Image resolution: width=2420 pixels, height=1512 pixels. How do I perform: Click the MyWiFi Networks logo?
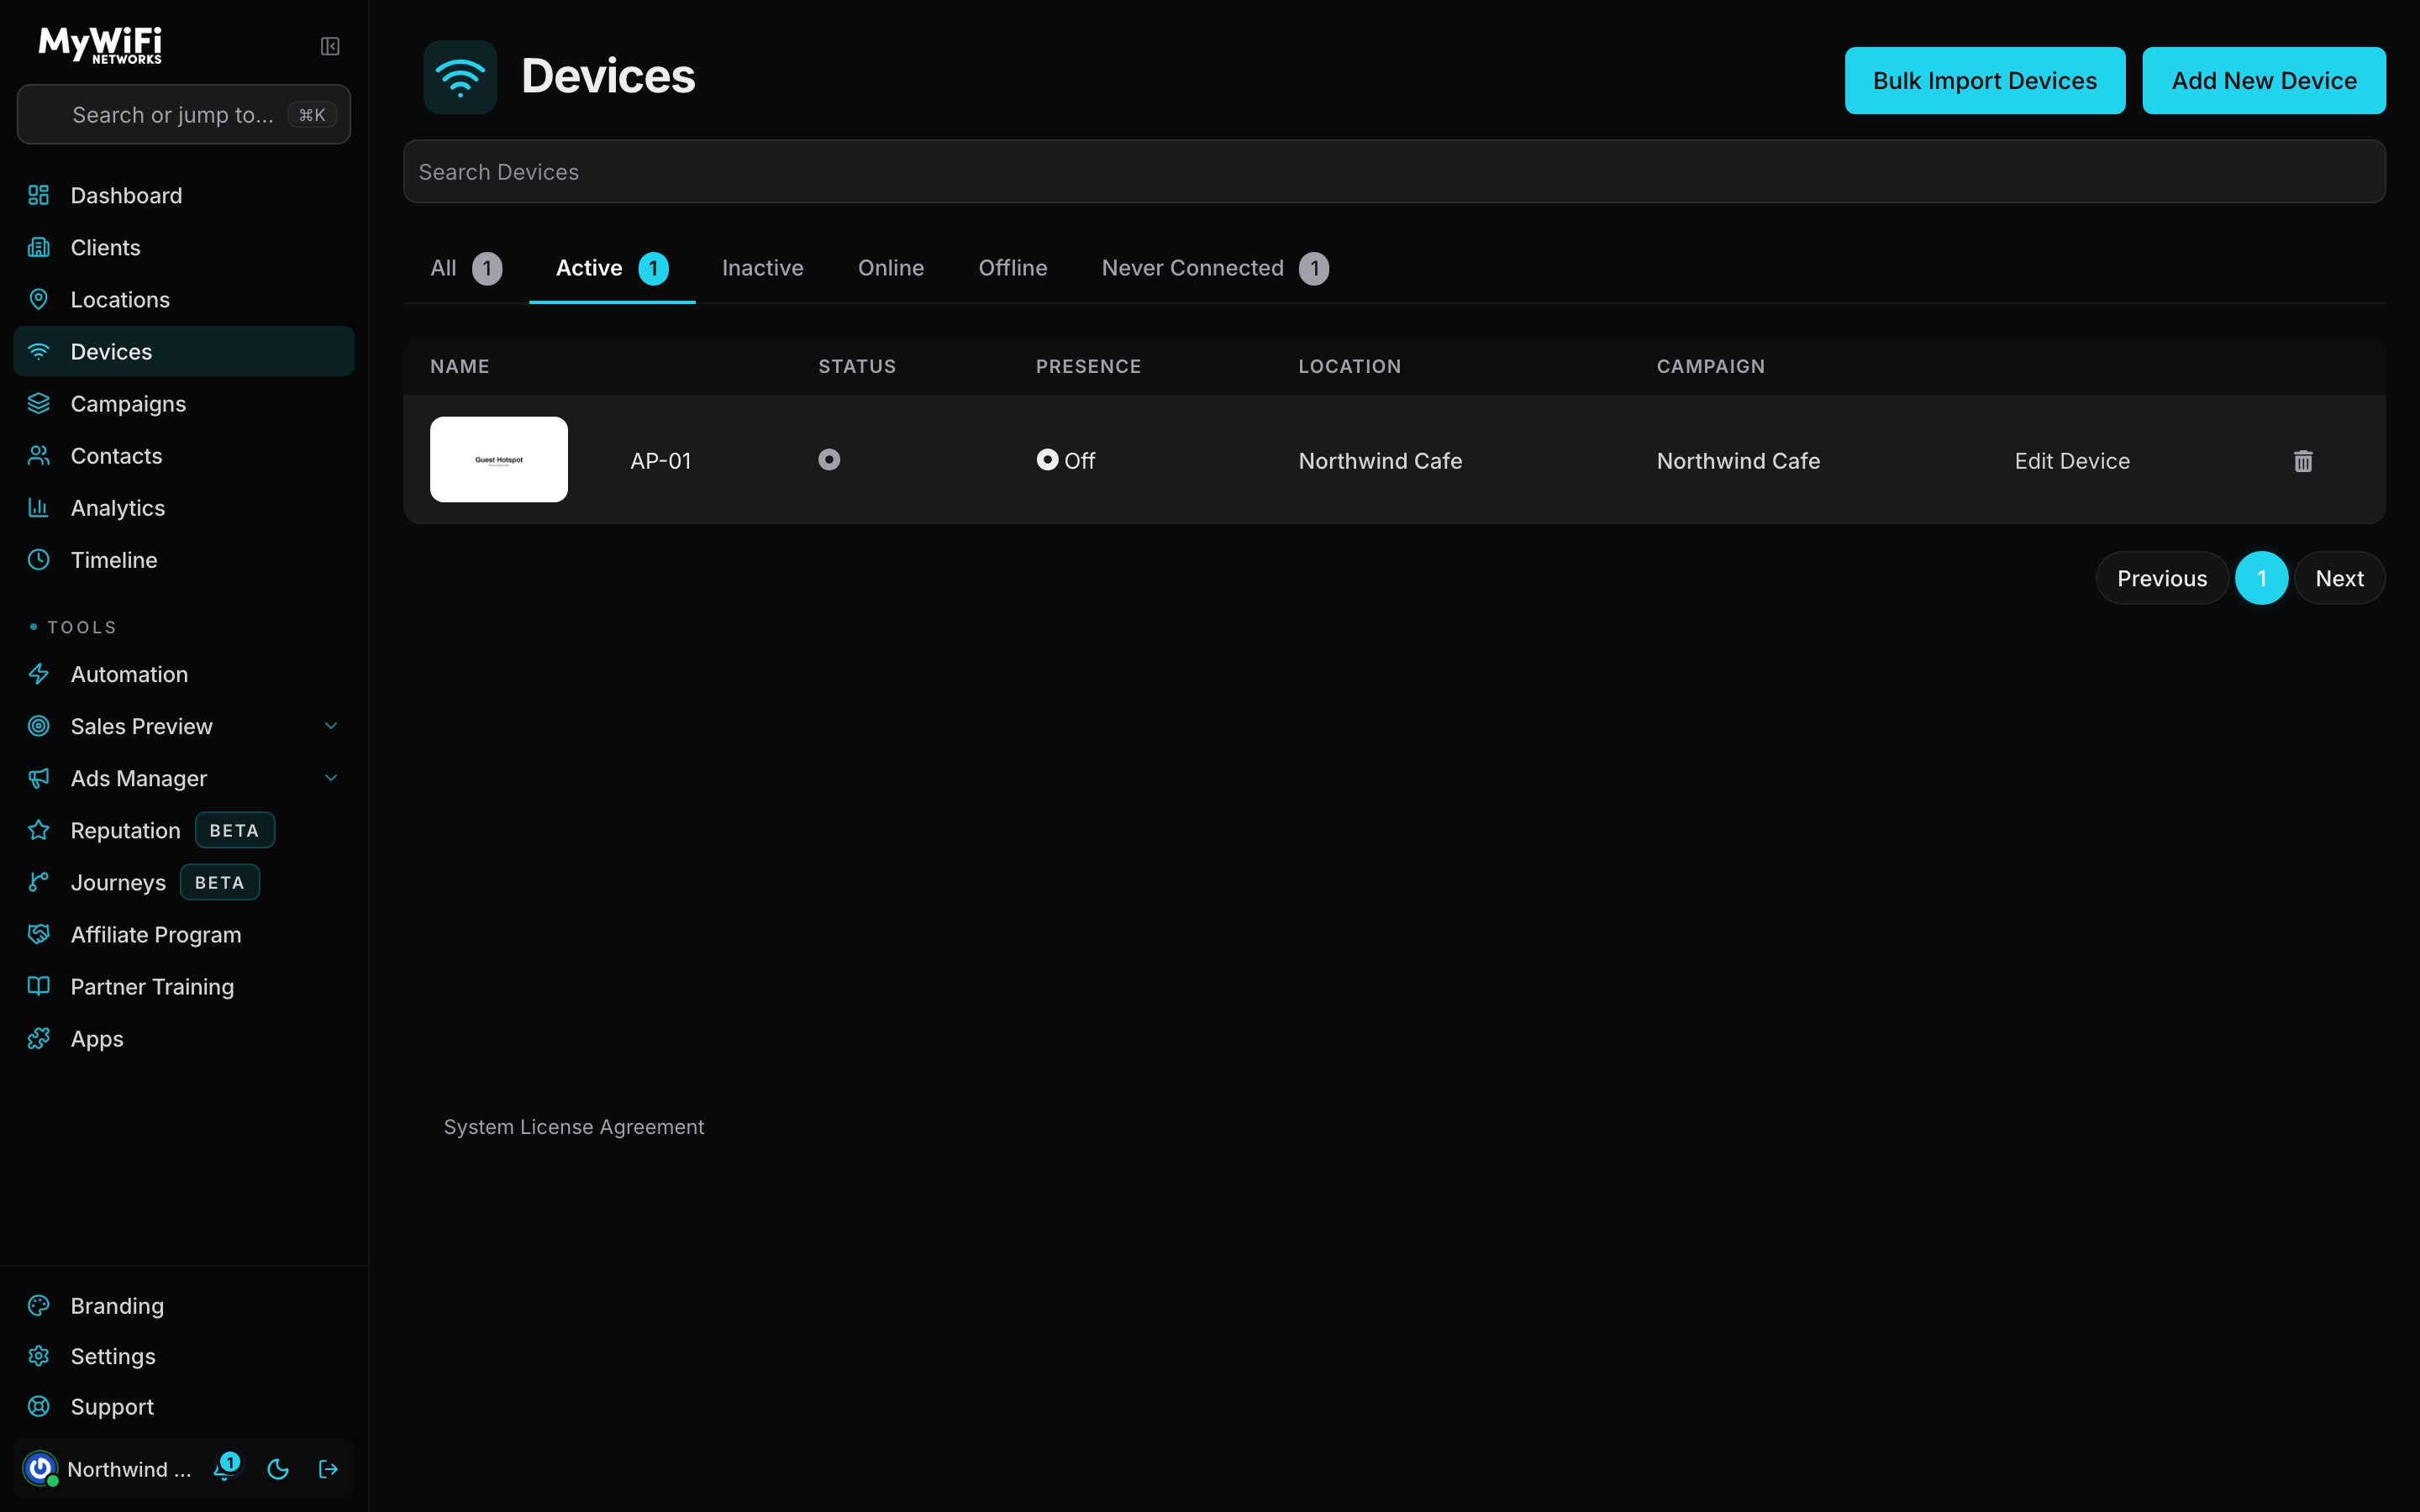pos(100,45)
